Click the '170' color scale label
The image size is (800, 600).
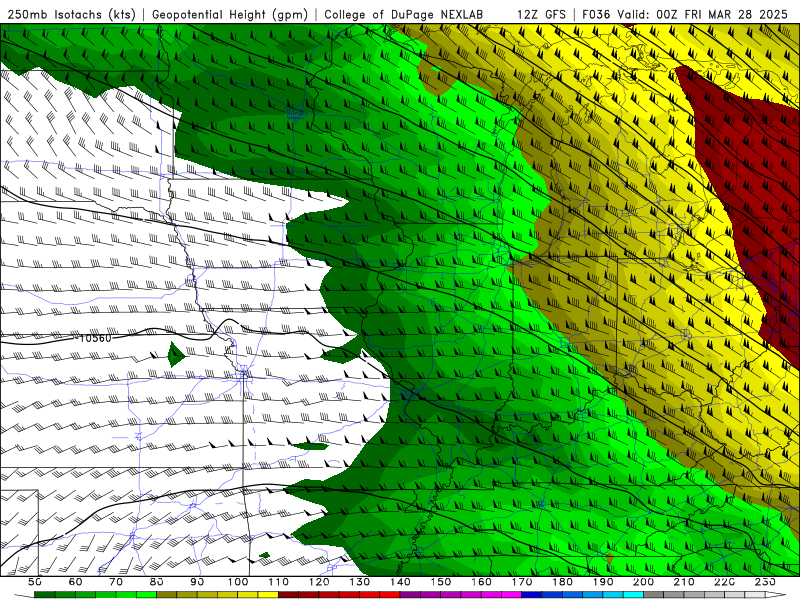(522, 582)
